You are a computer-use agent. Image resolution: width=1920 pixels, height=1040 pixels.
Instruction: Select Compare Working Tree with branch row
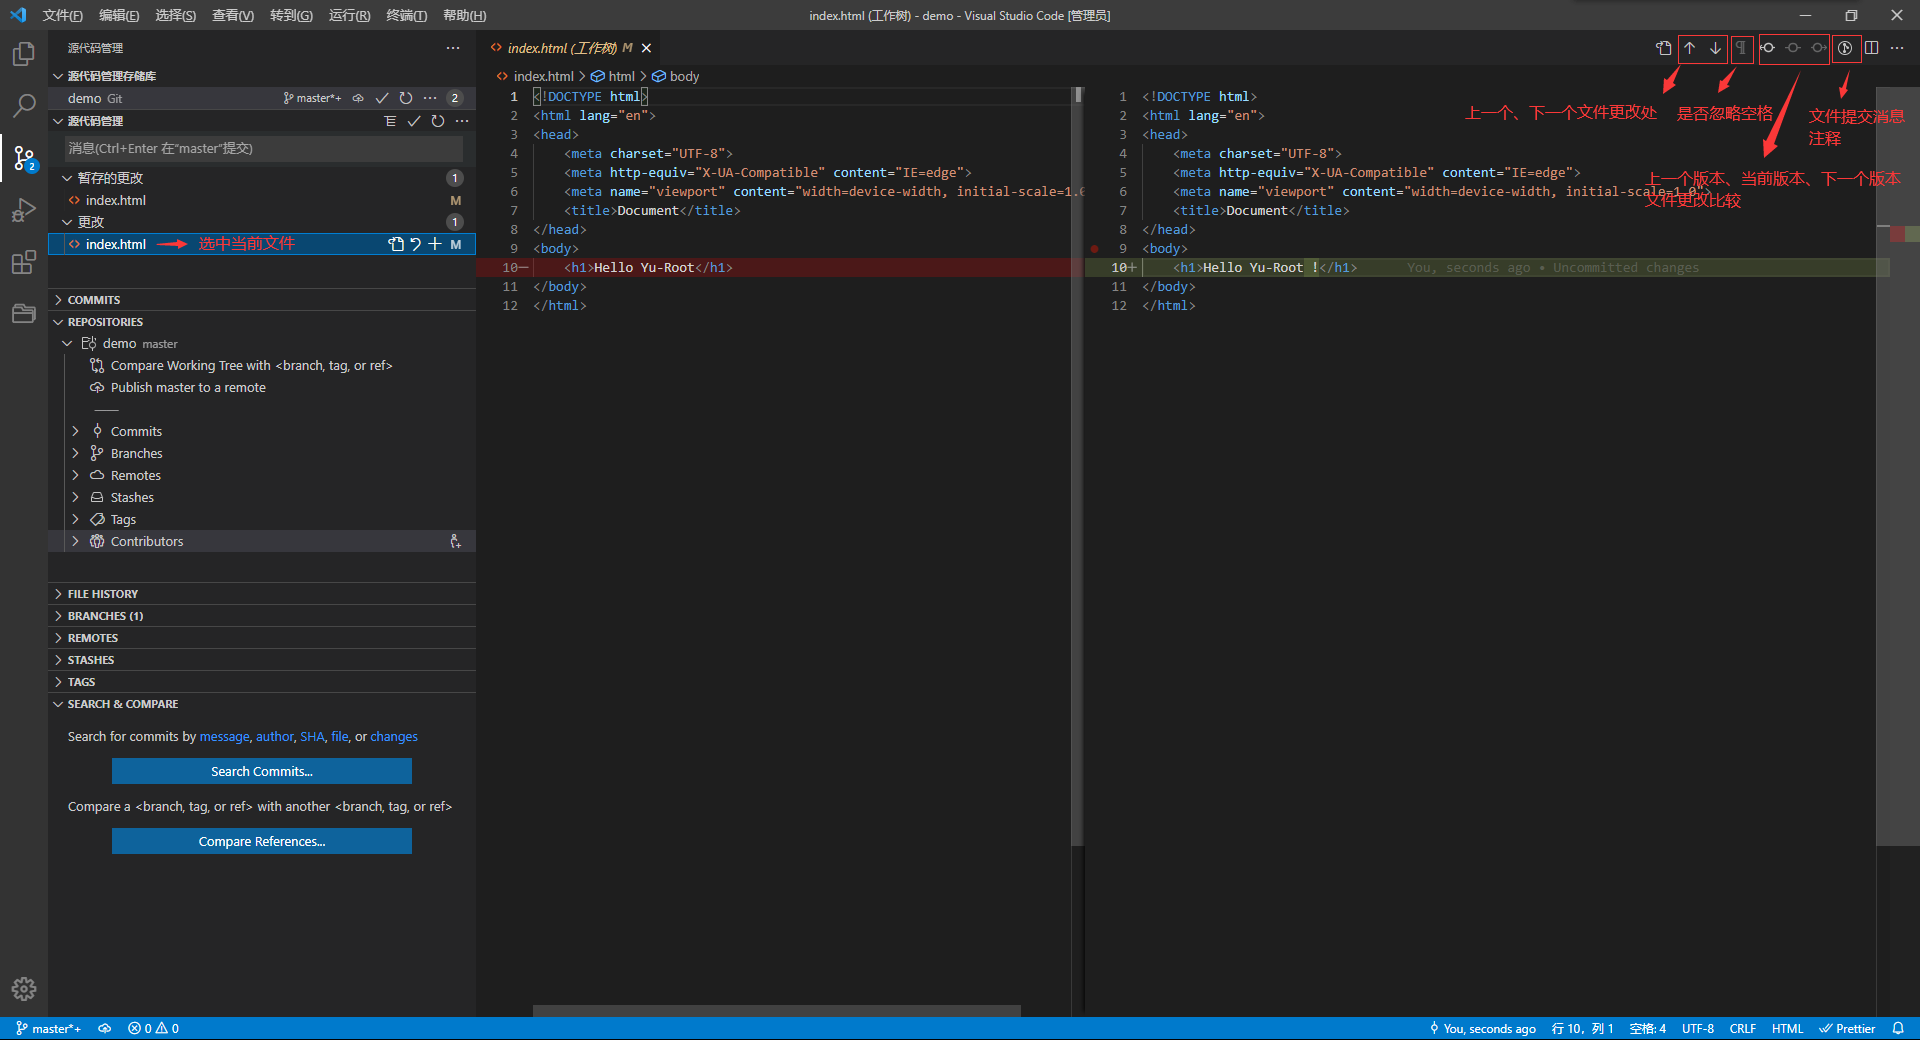262,366
